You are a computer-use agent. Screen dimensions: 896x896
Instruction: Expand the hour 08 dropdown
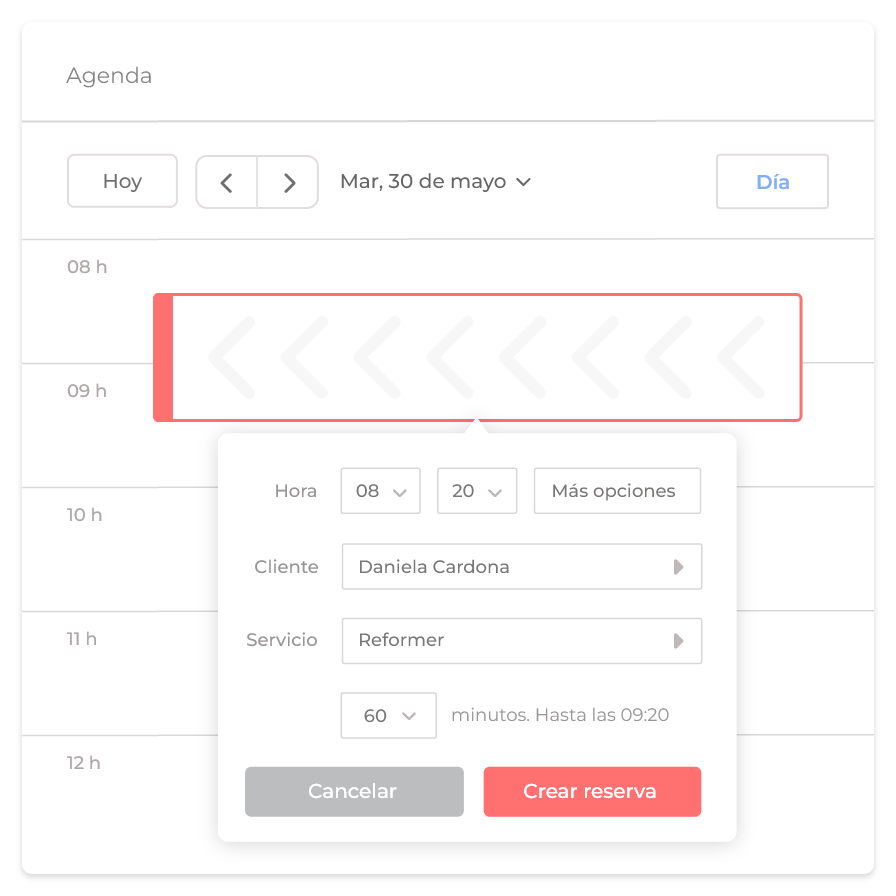coord(380,491)
